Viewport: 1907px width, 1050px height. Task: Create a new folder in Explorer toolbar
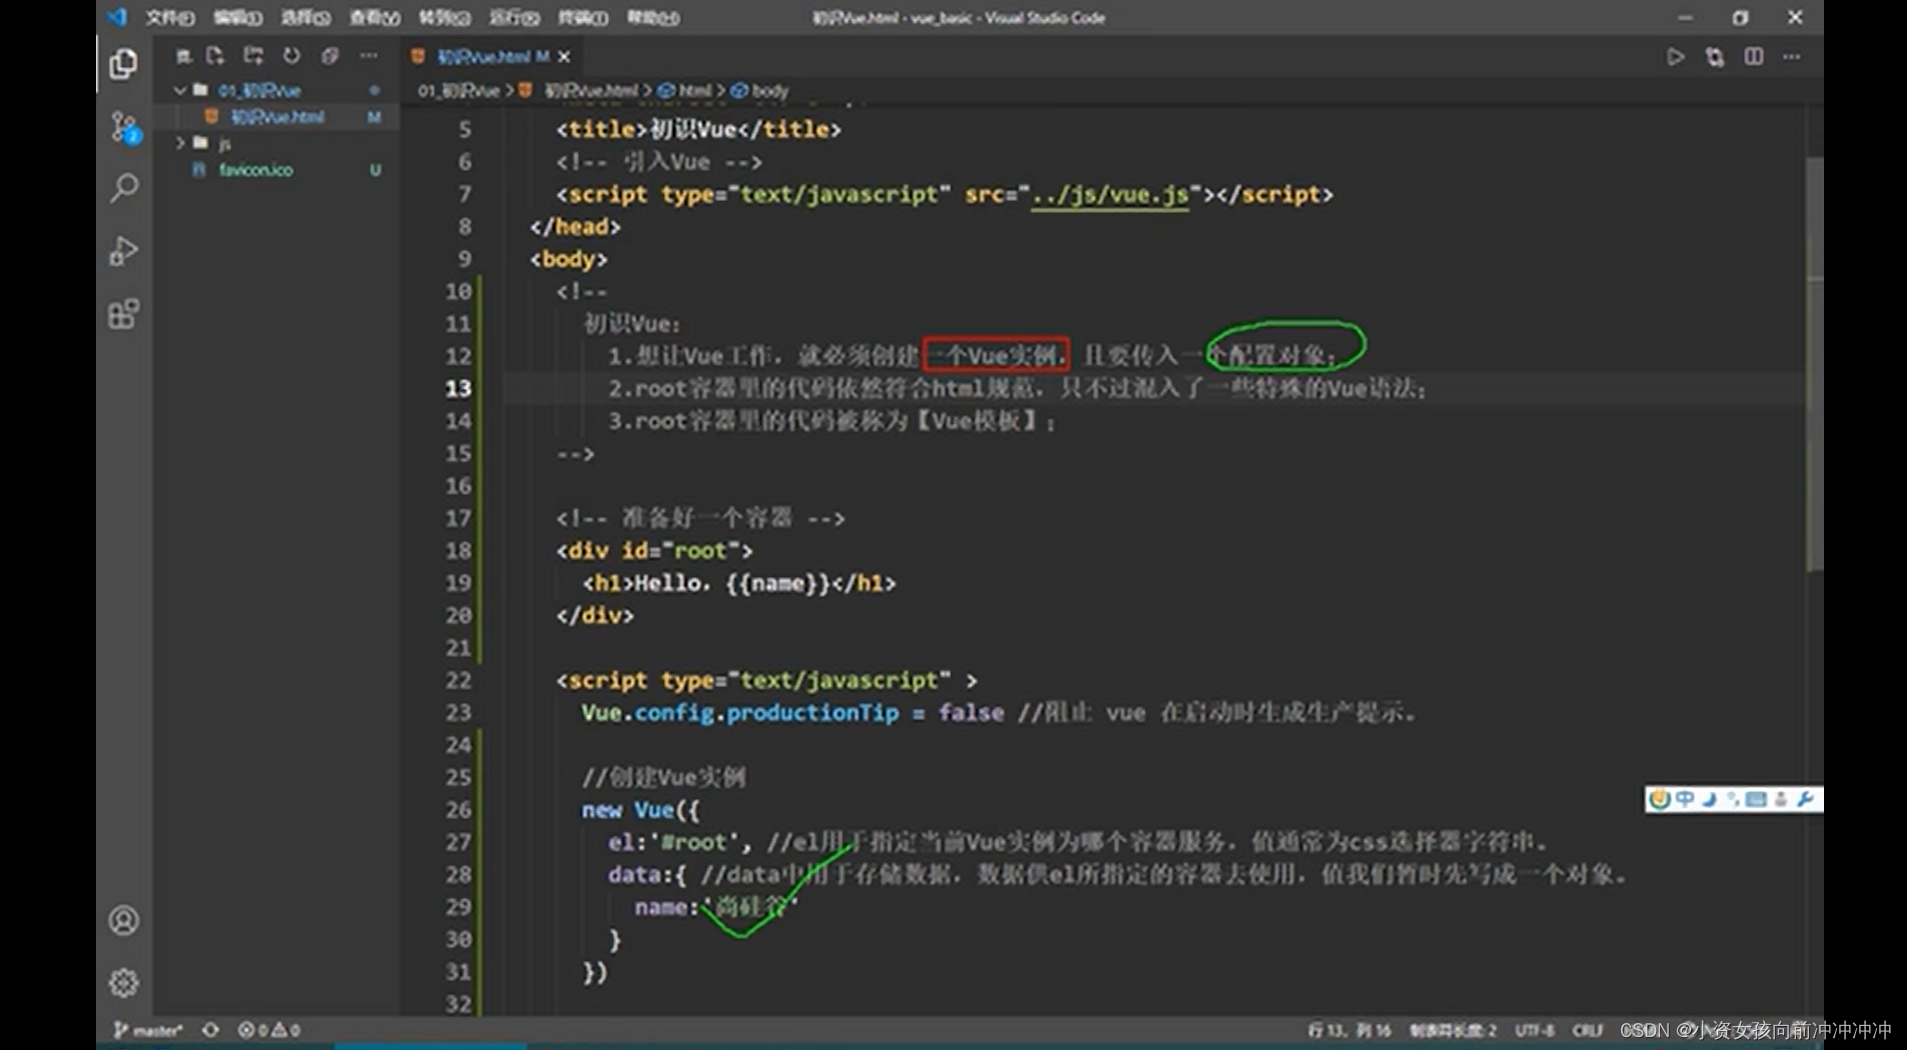tap(253, 56)
